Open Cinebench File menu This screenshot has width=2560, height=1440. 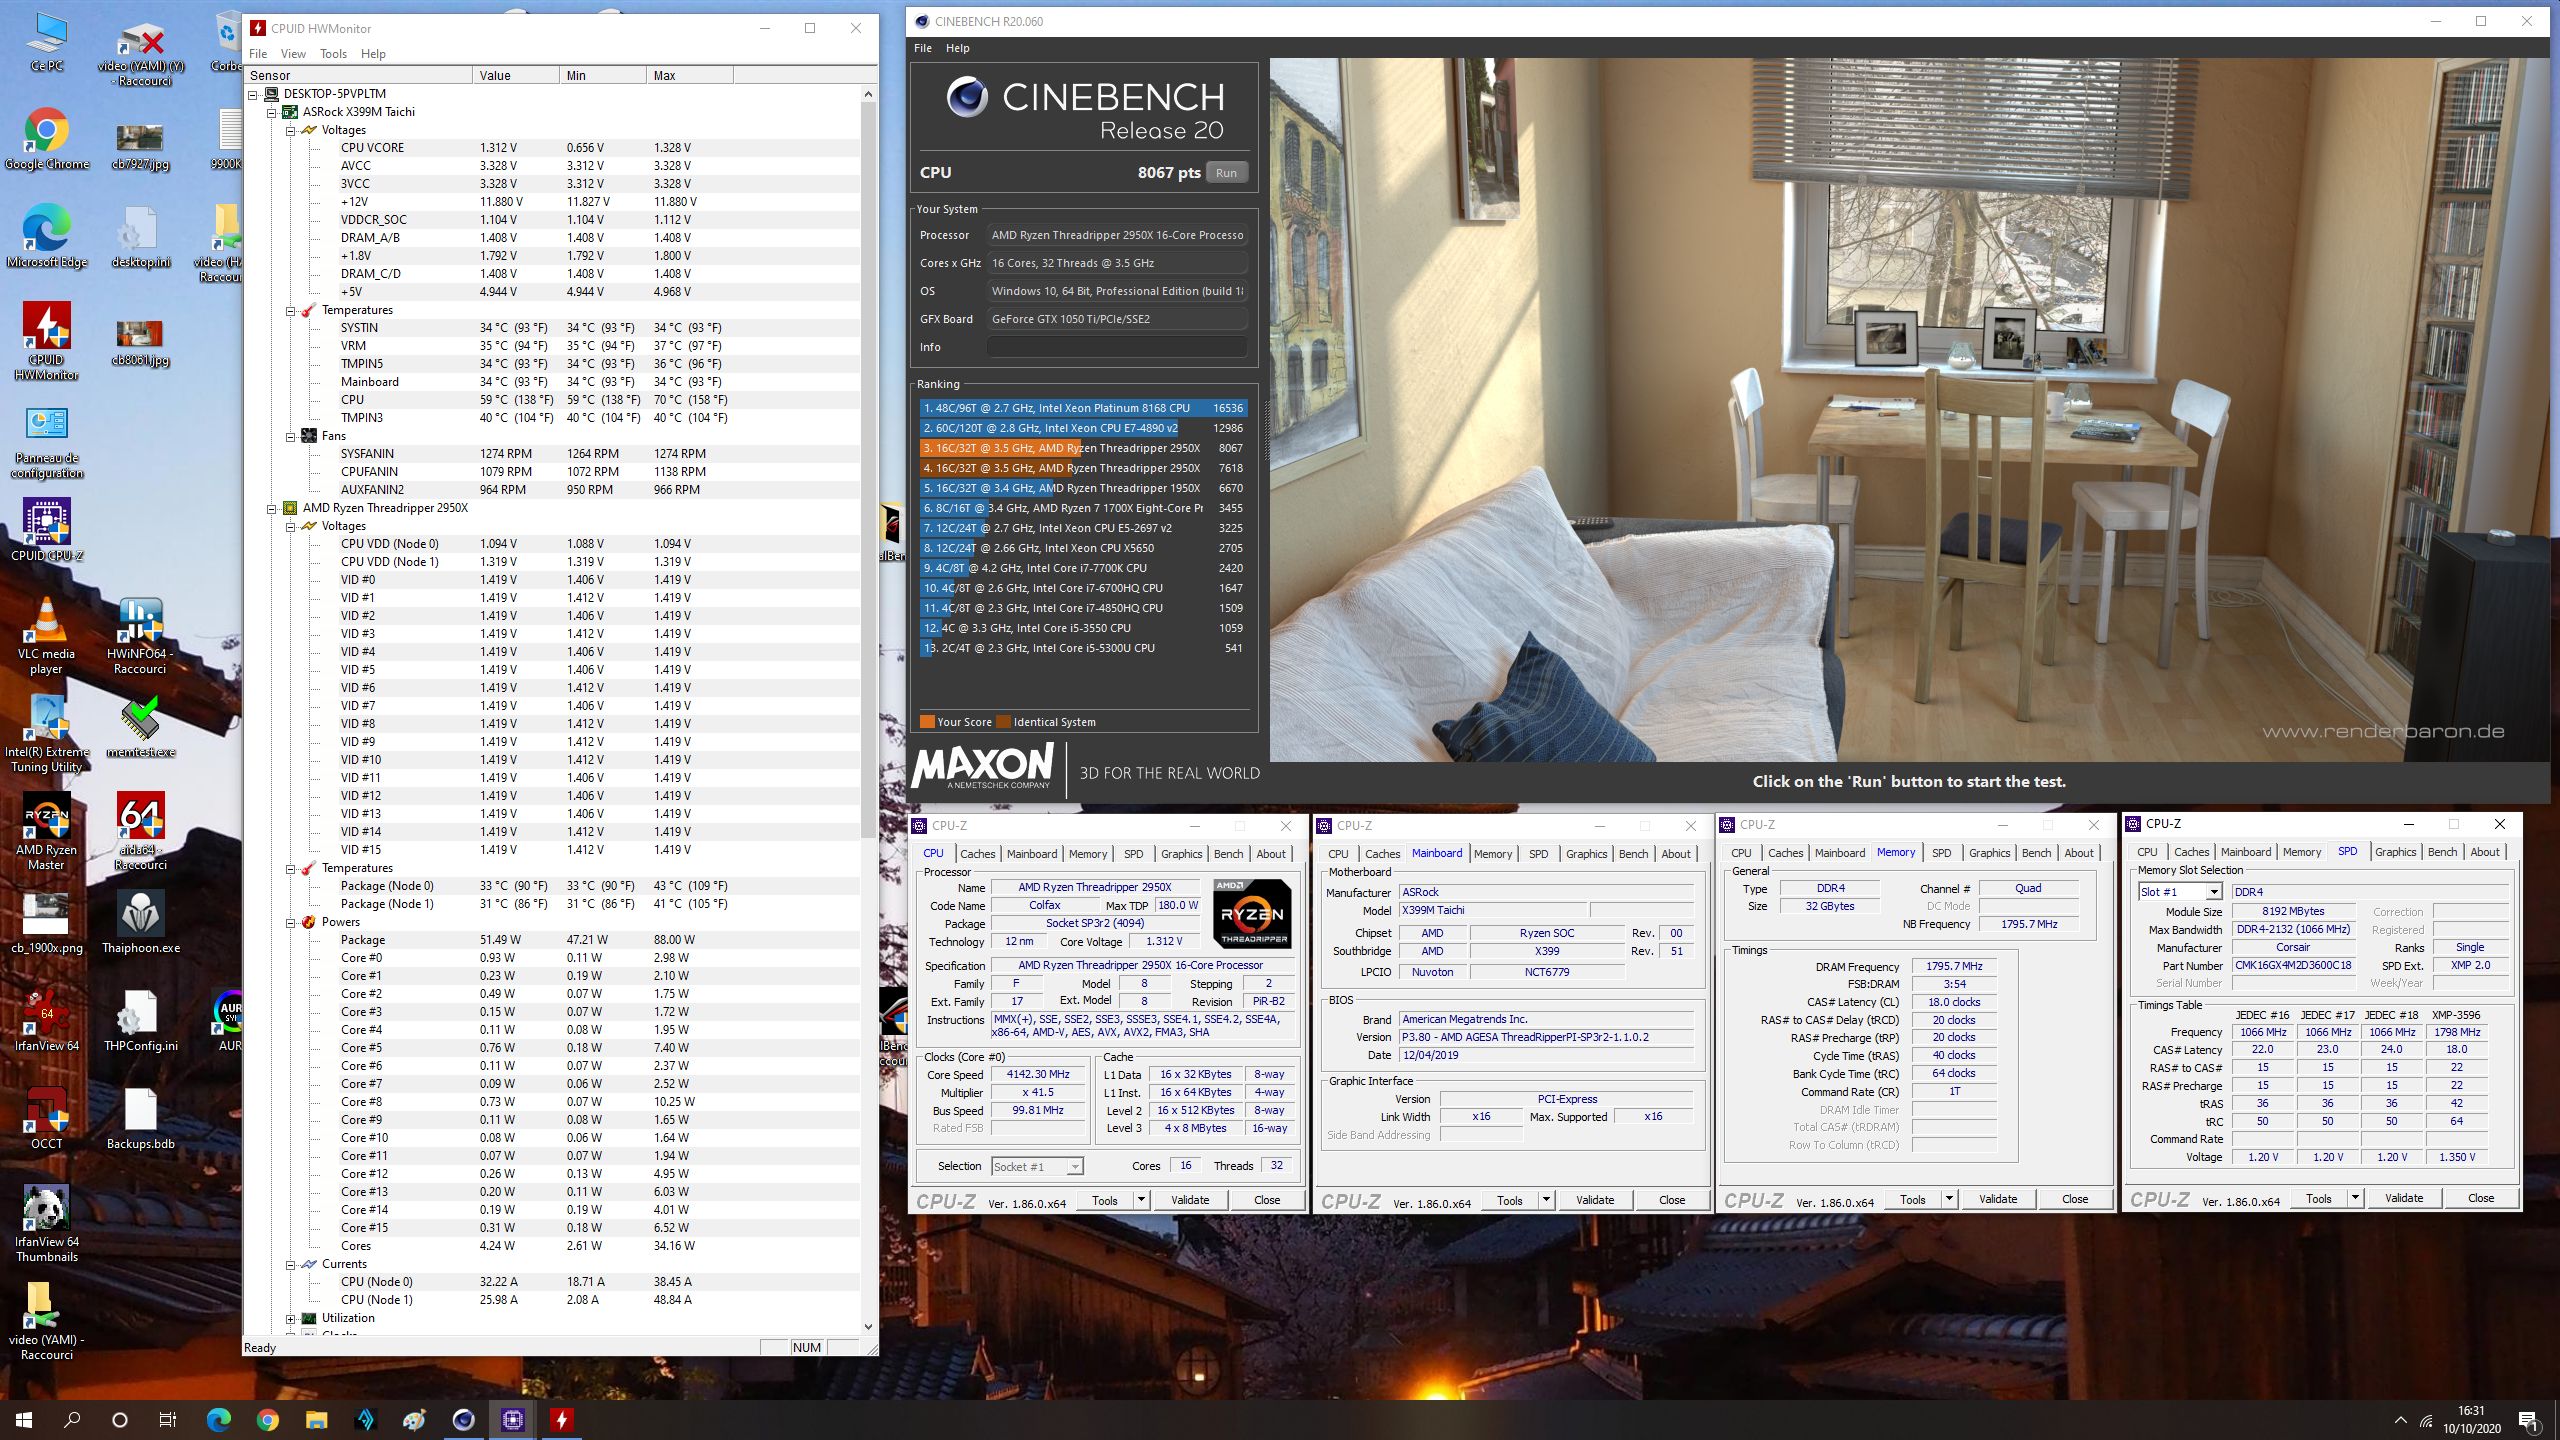pyautogui.click(x=923, y=48)
